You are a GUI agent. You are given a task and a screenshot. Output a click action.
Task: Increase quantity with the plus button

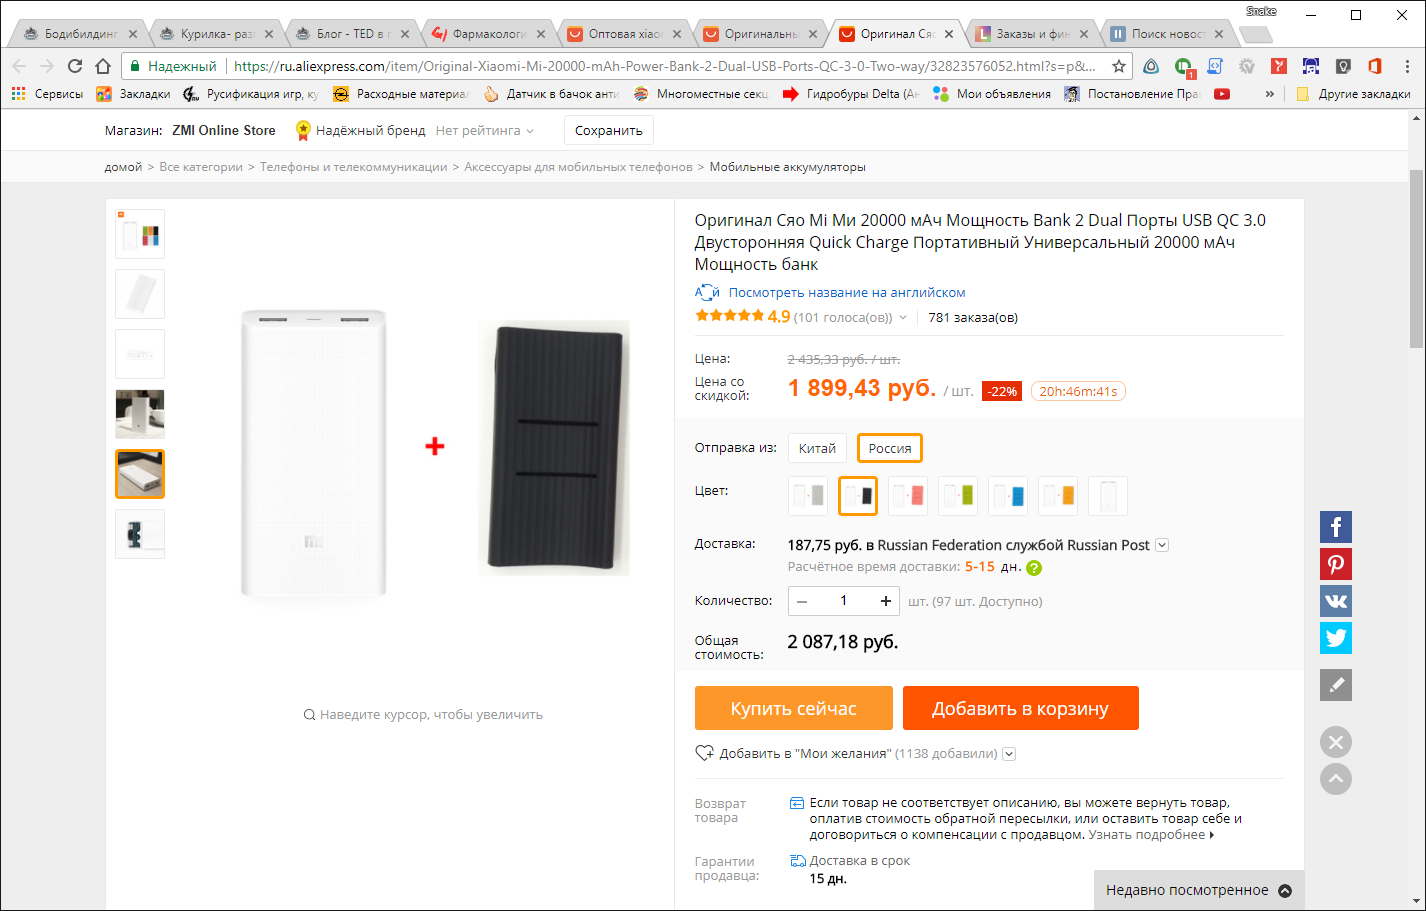885,601
